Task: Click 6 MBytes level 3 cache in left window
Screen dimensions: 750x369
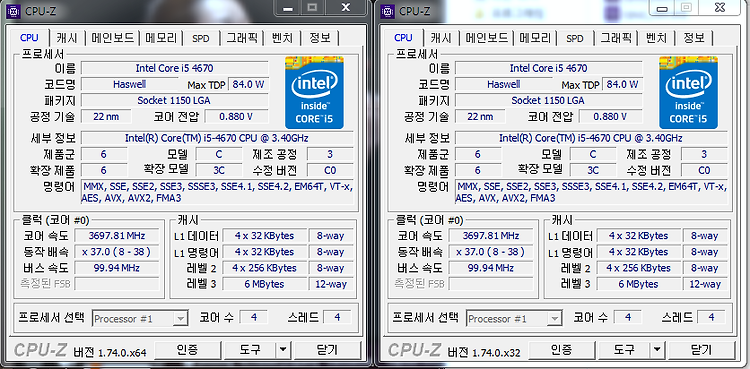Action: point(264,284)
